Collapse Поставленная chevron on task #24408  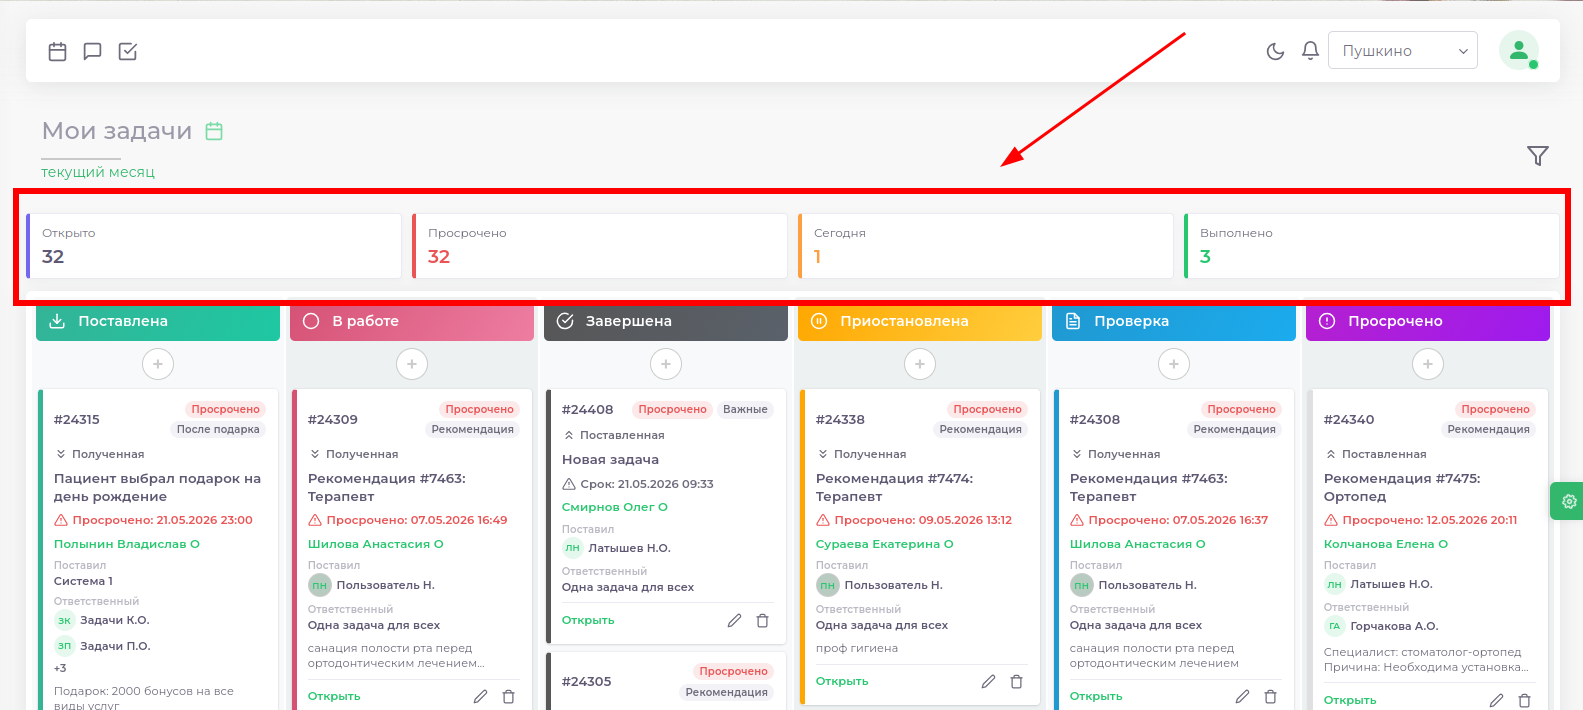[569, 435]
